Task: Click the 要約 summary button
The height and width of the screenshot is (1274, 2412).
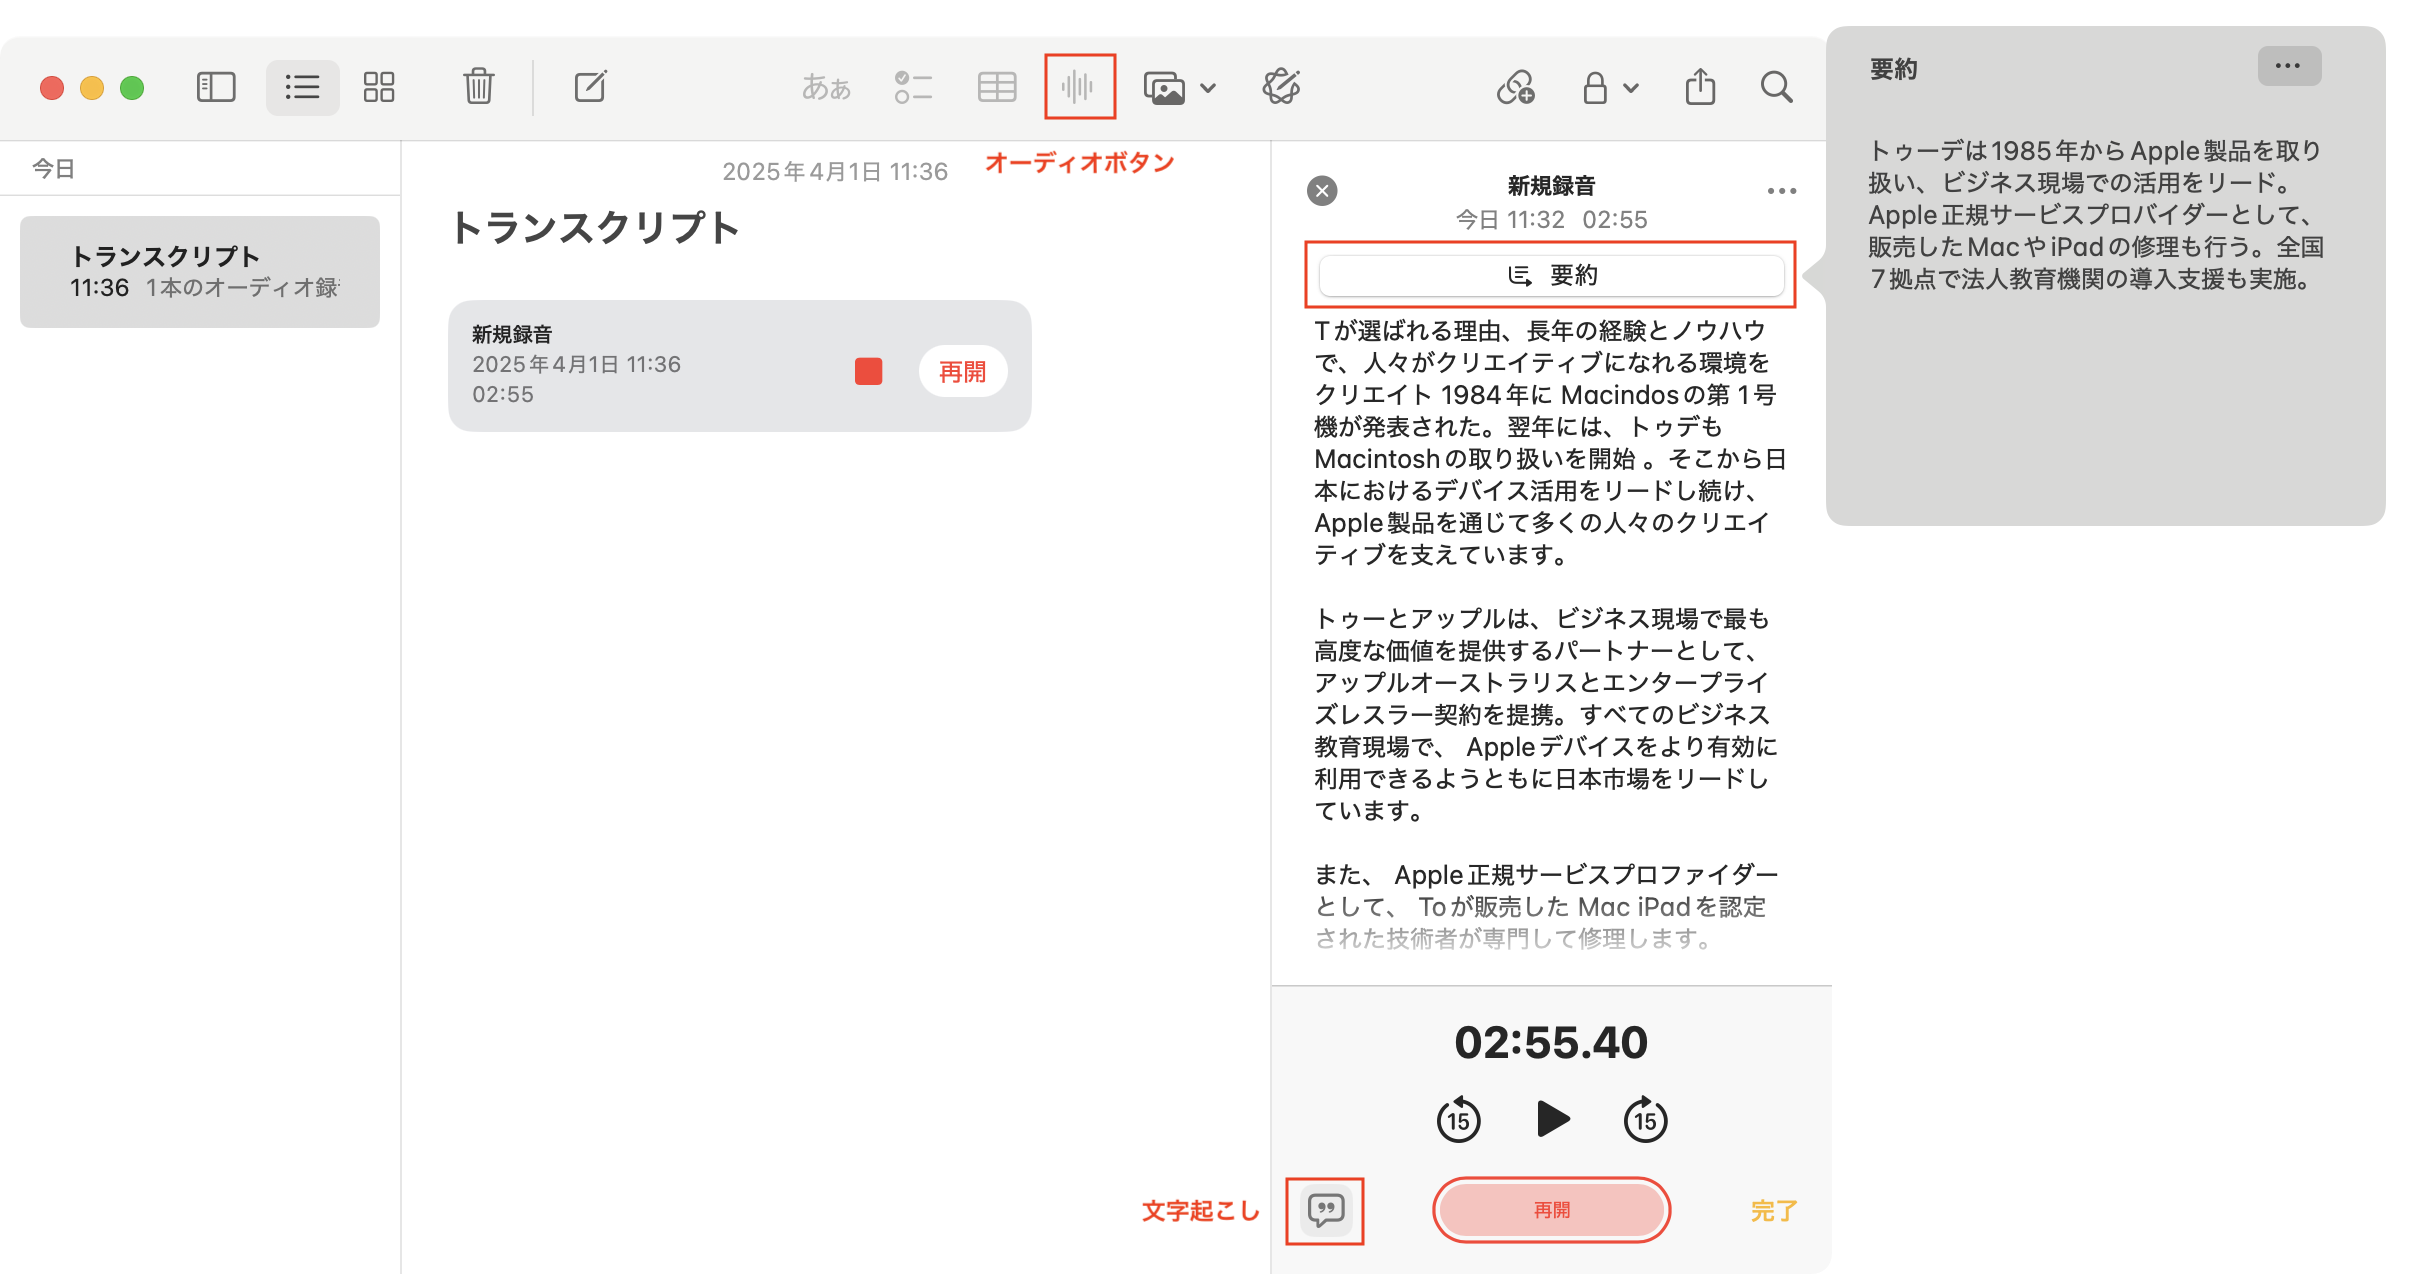Action: pyautogui.click(x=1551, y=275)
